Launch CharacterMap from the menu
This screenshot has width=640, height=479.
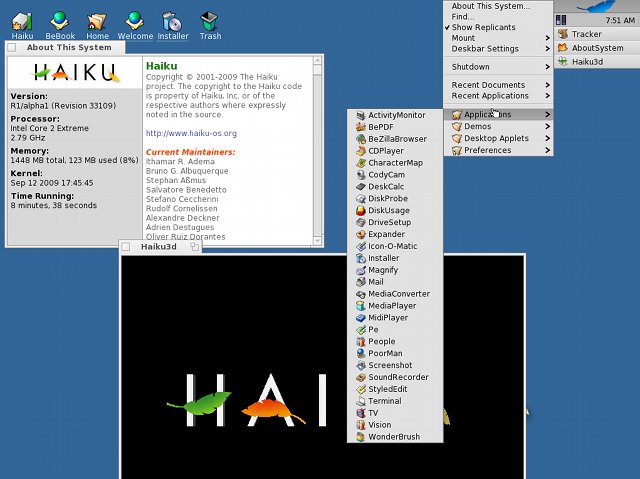tap(395, 162)
